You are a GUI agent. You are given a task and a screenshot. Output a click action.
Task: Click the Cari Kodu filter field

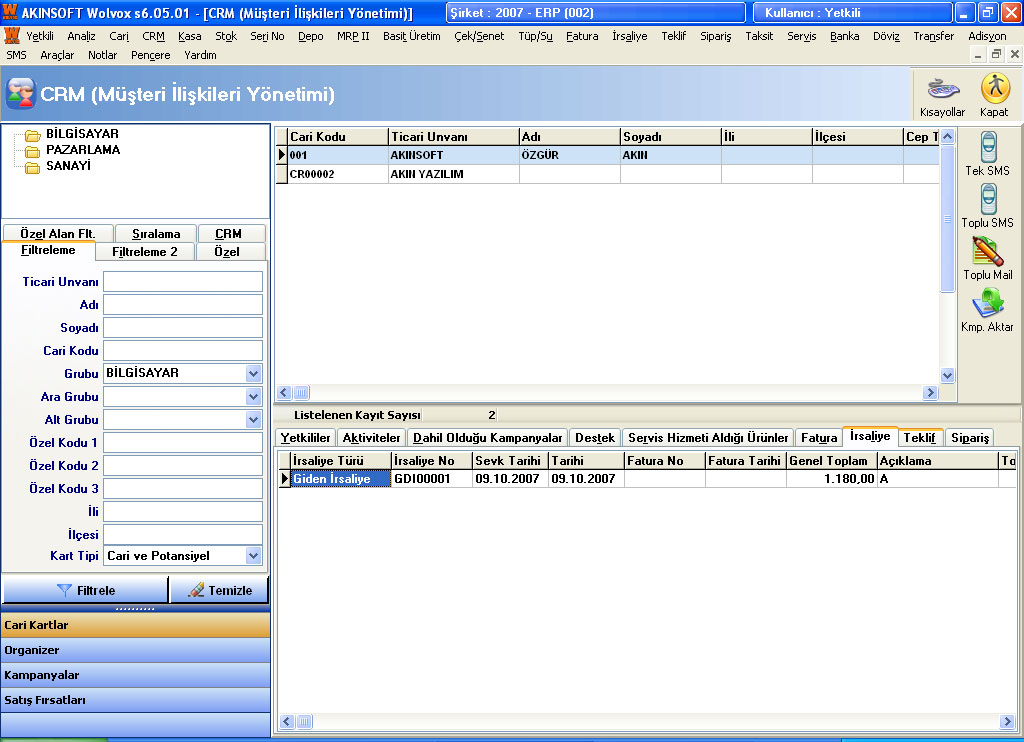point(183,350)
